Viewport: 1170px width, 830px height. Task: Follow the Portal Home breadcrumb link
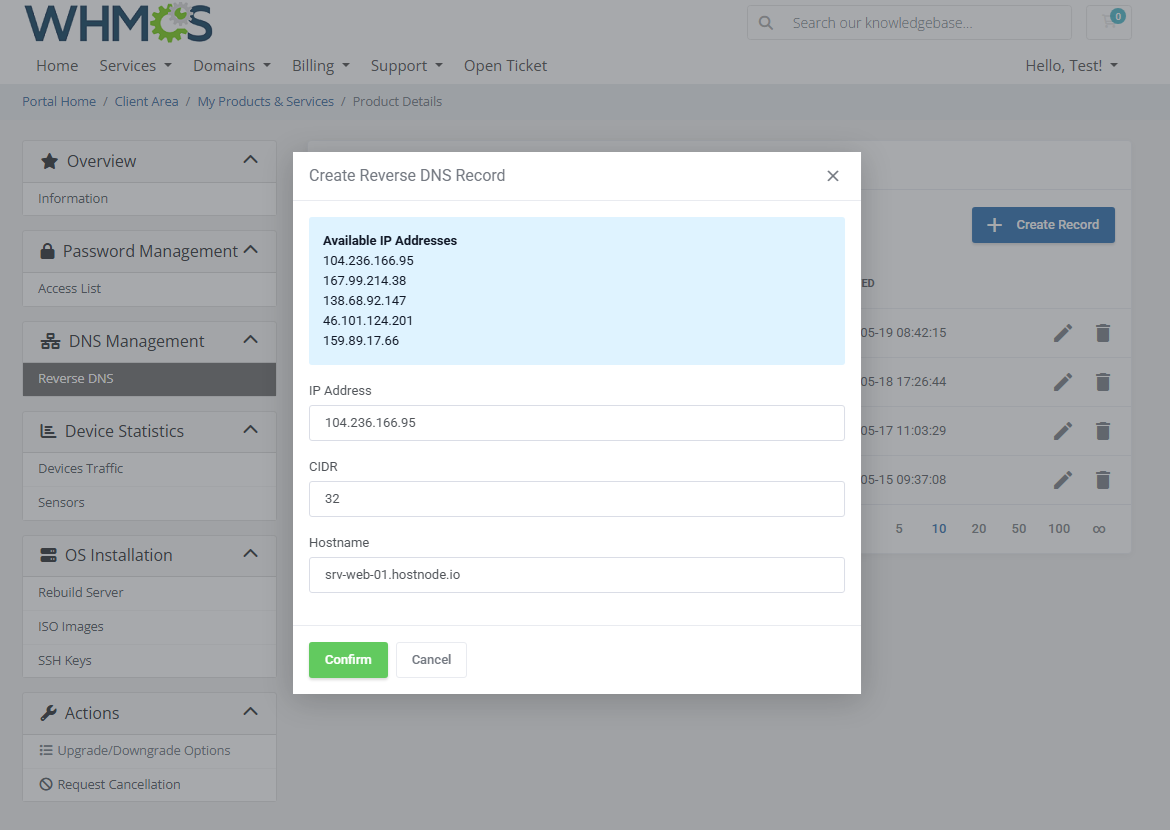[x=59, y=102]
